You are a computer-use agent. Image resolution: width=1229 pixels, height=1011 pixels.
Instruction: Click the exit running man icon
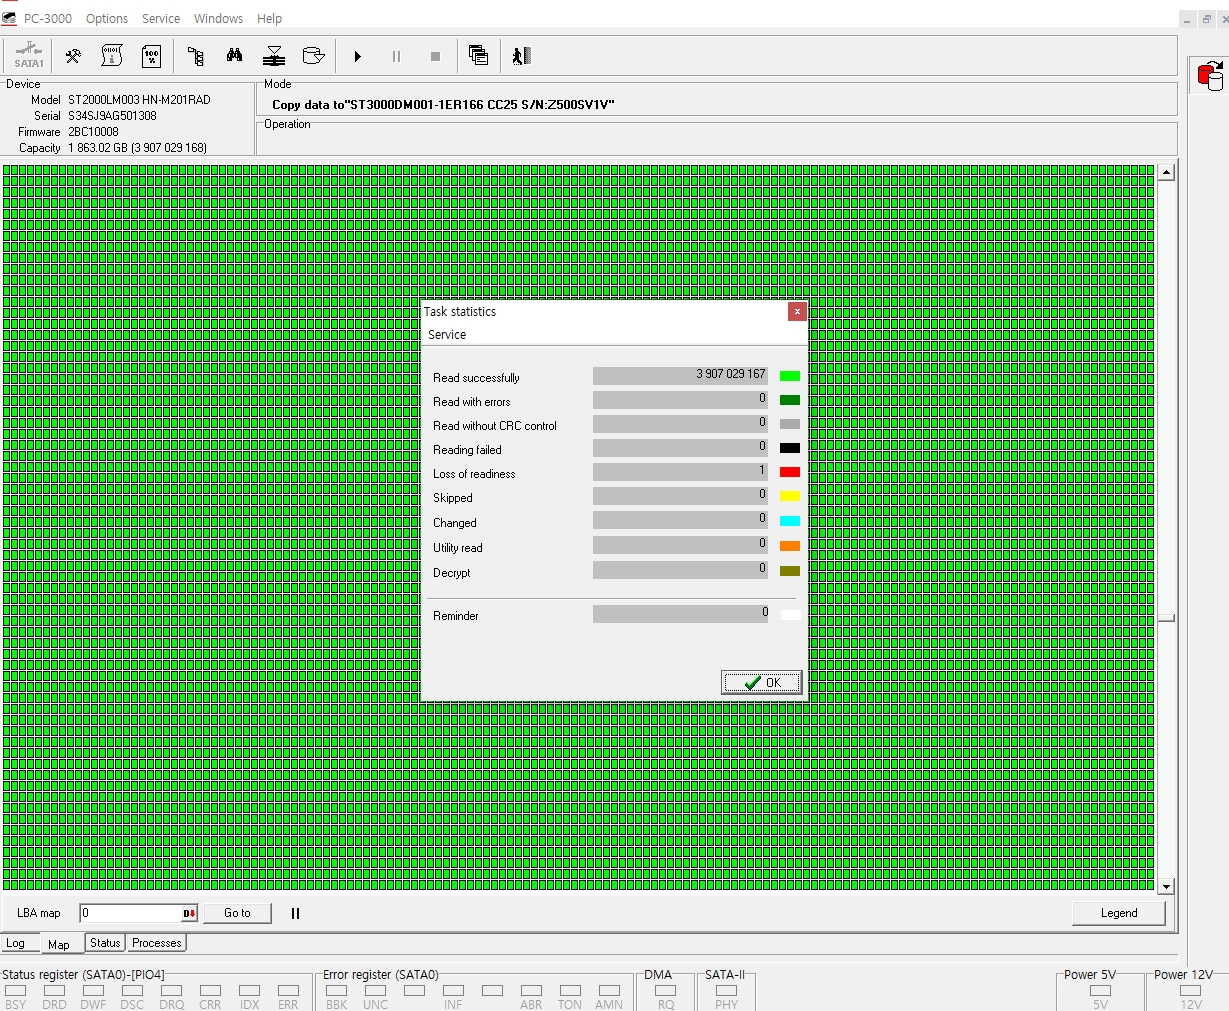tap(521, 56)
